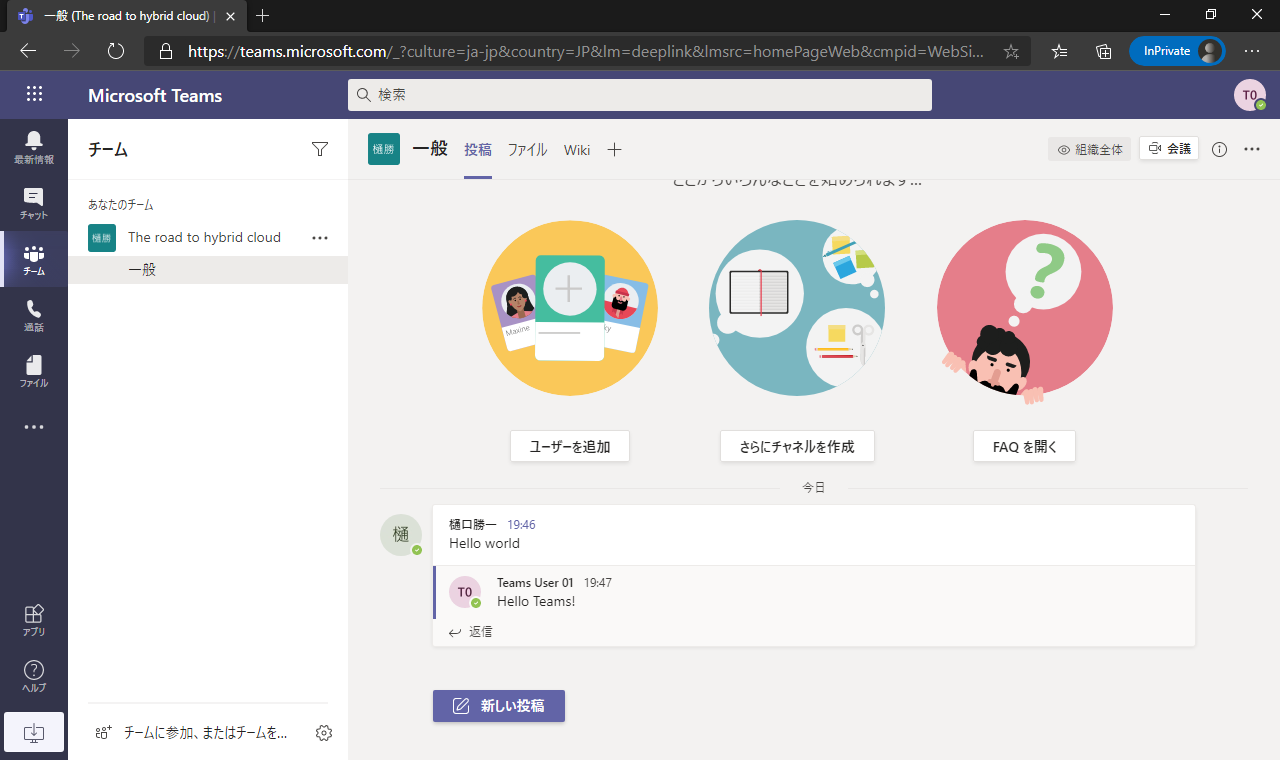The width and height of the screenshot is (1280, 760).
Task: Click チームに参加、またはチームを作成 link
Action: 191,733
